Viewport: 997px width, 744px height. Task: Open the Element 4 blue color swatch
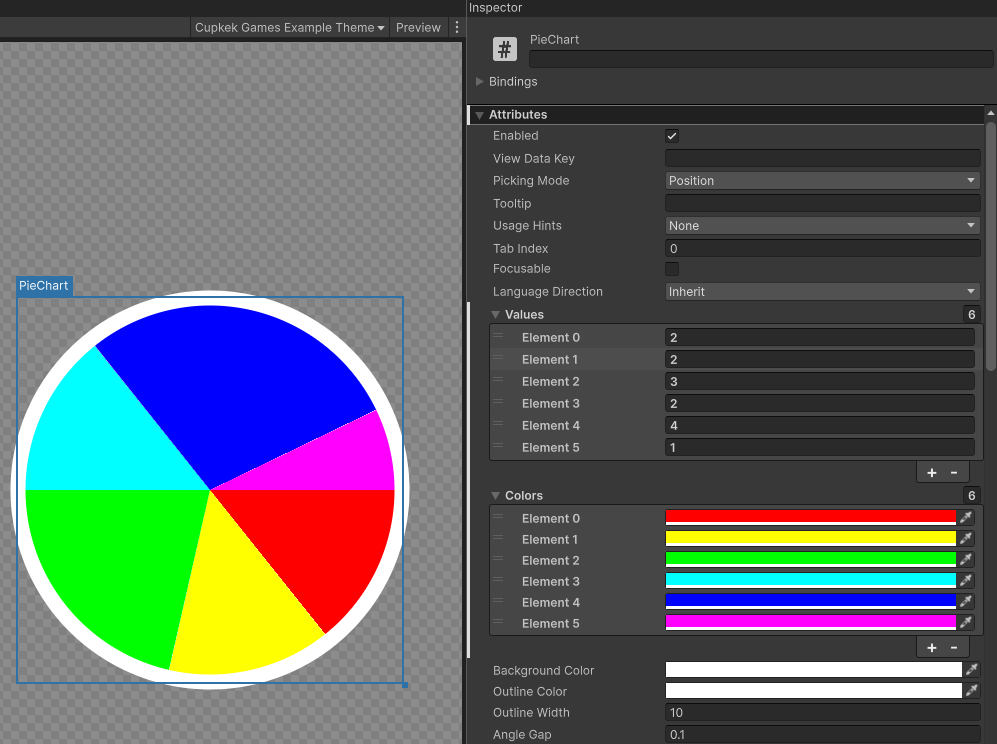coord(810,602)
